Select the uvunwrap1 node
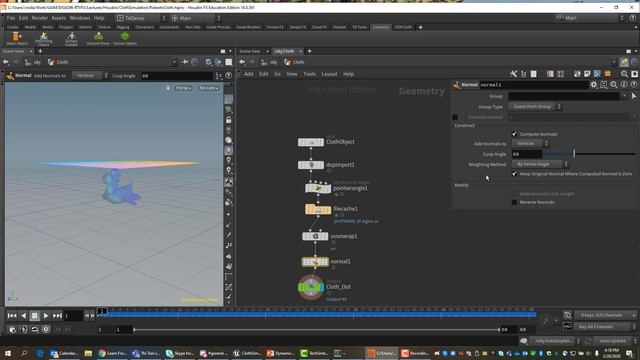 315,236
